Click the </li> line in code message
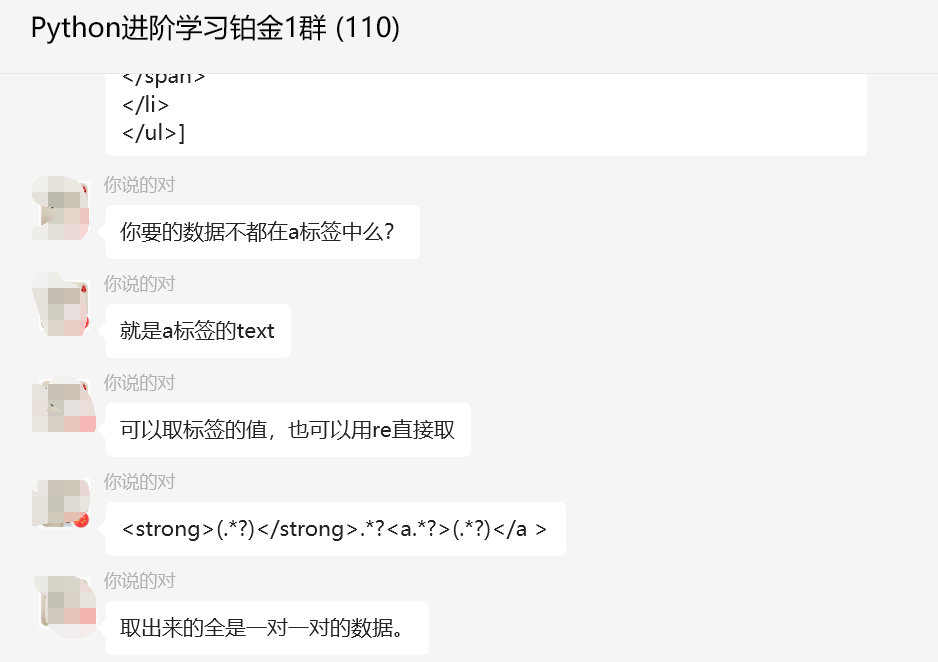Screen dimensions: 938x662 145,105
